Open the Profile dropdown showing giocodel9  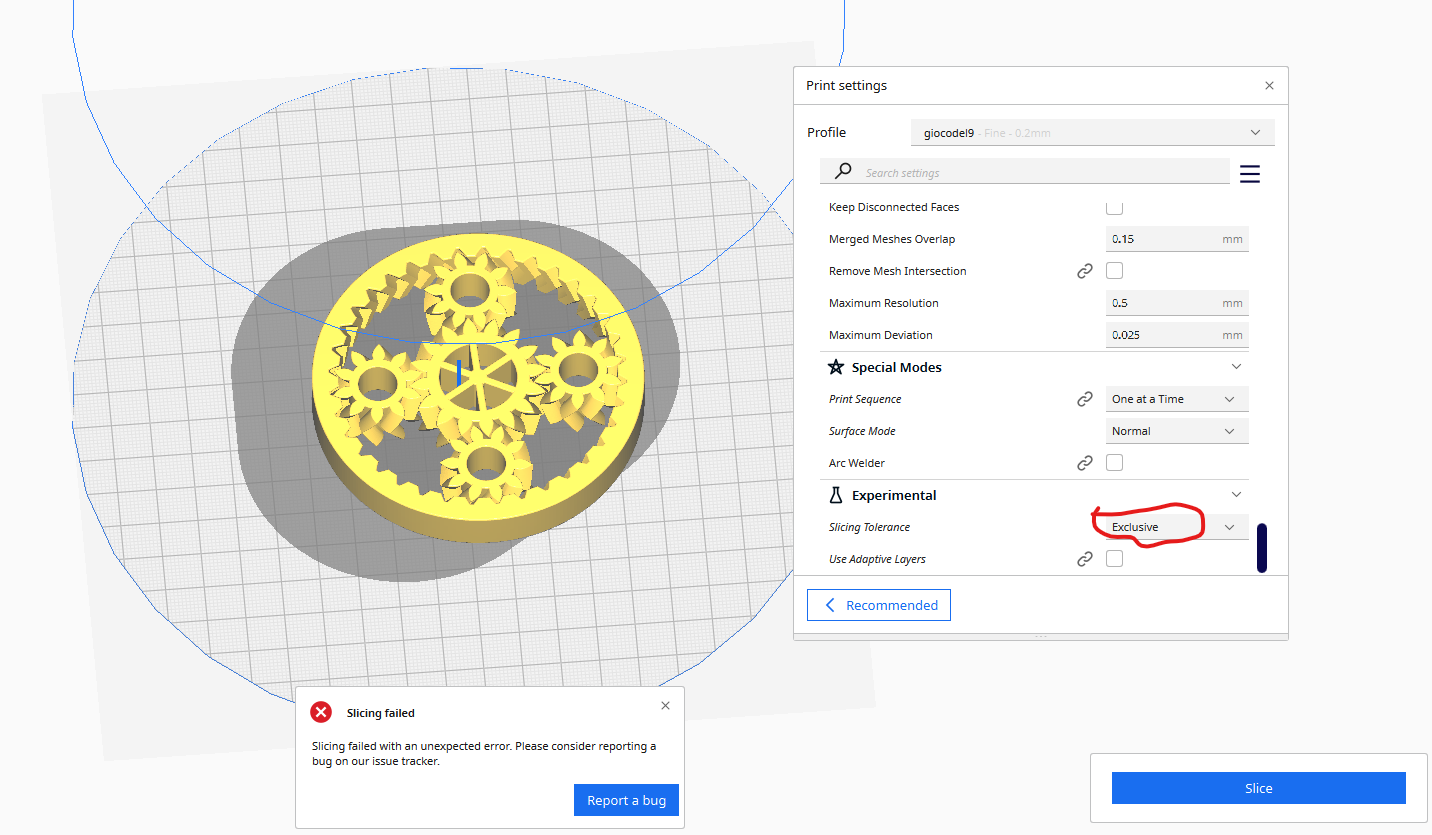[1092, 132]
